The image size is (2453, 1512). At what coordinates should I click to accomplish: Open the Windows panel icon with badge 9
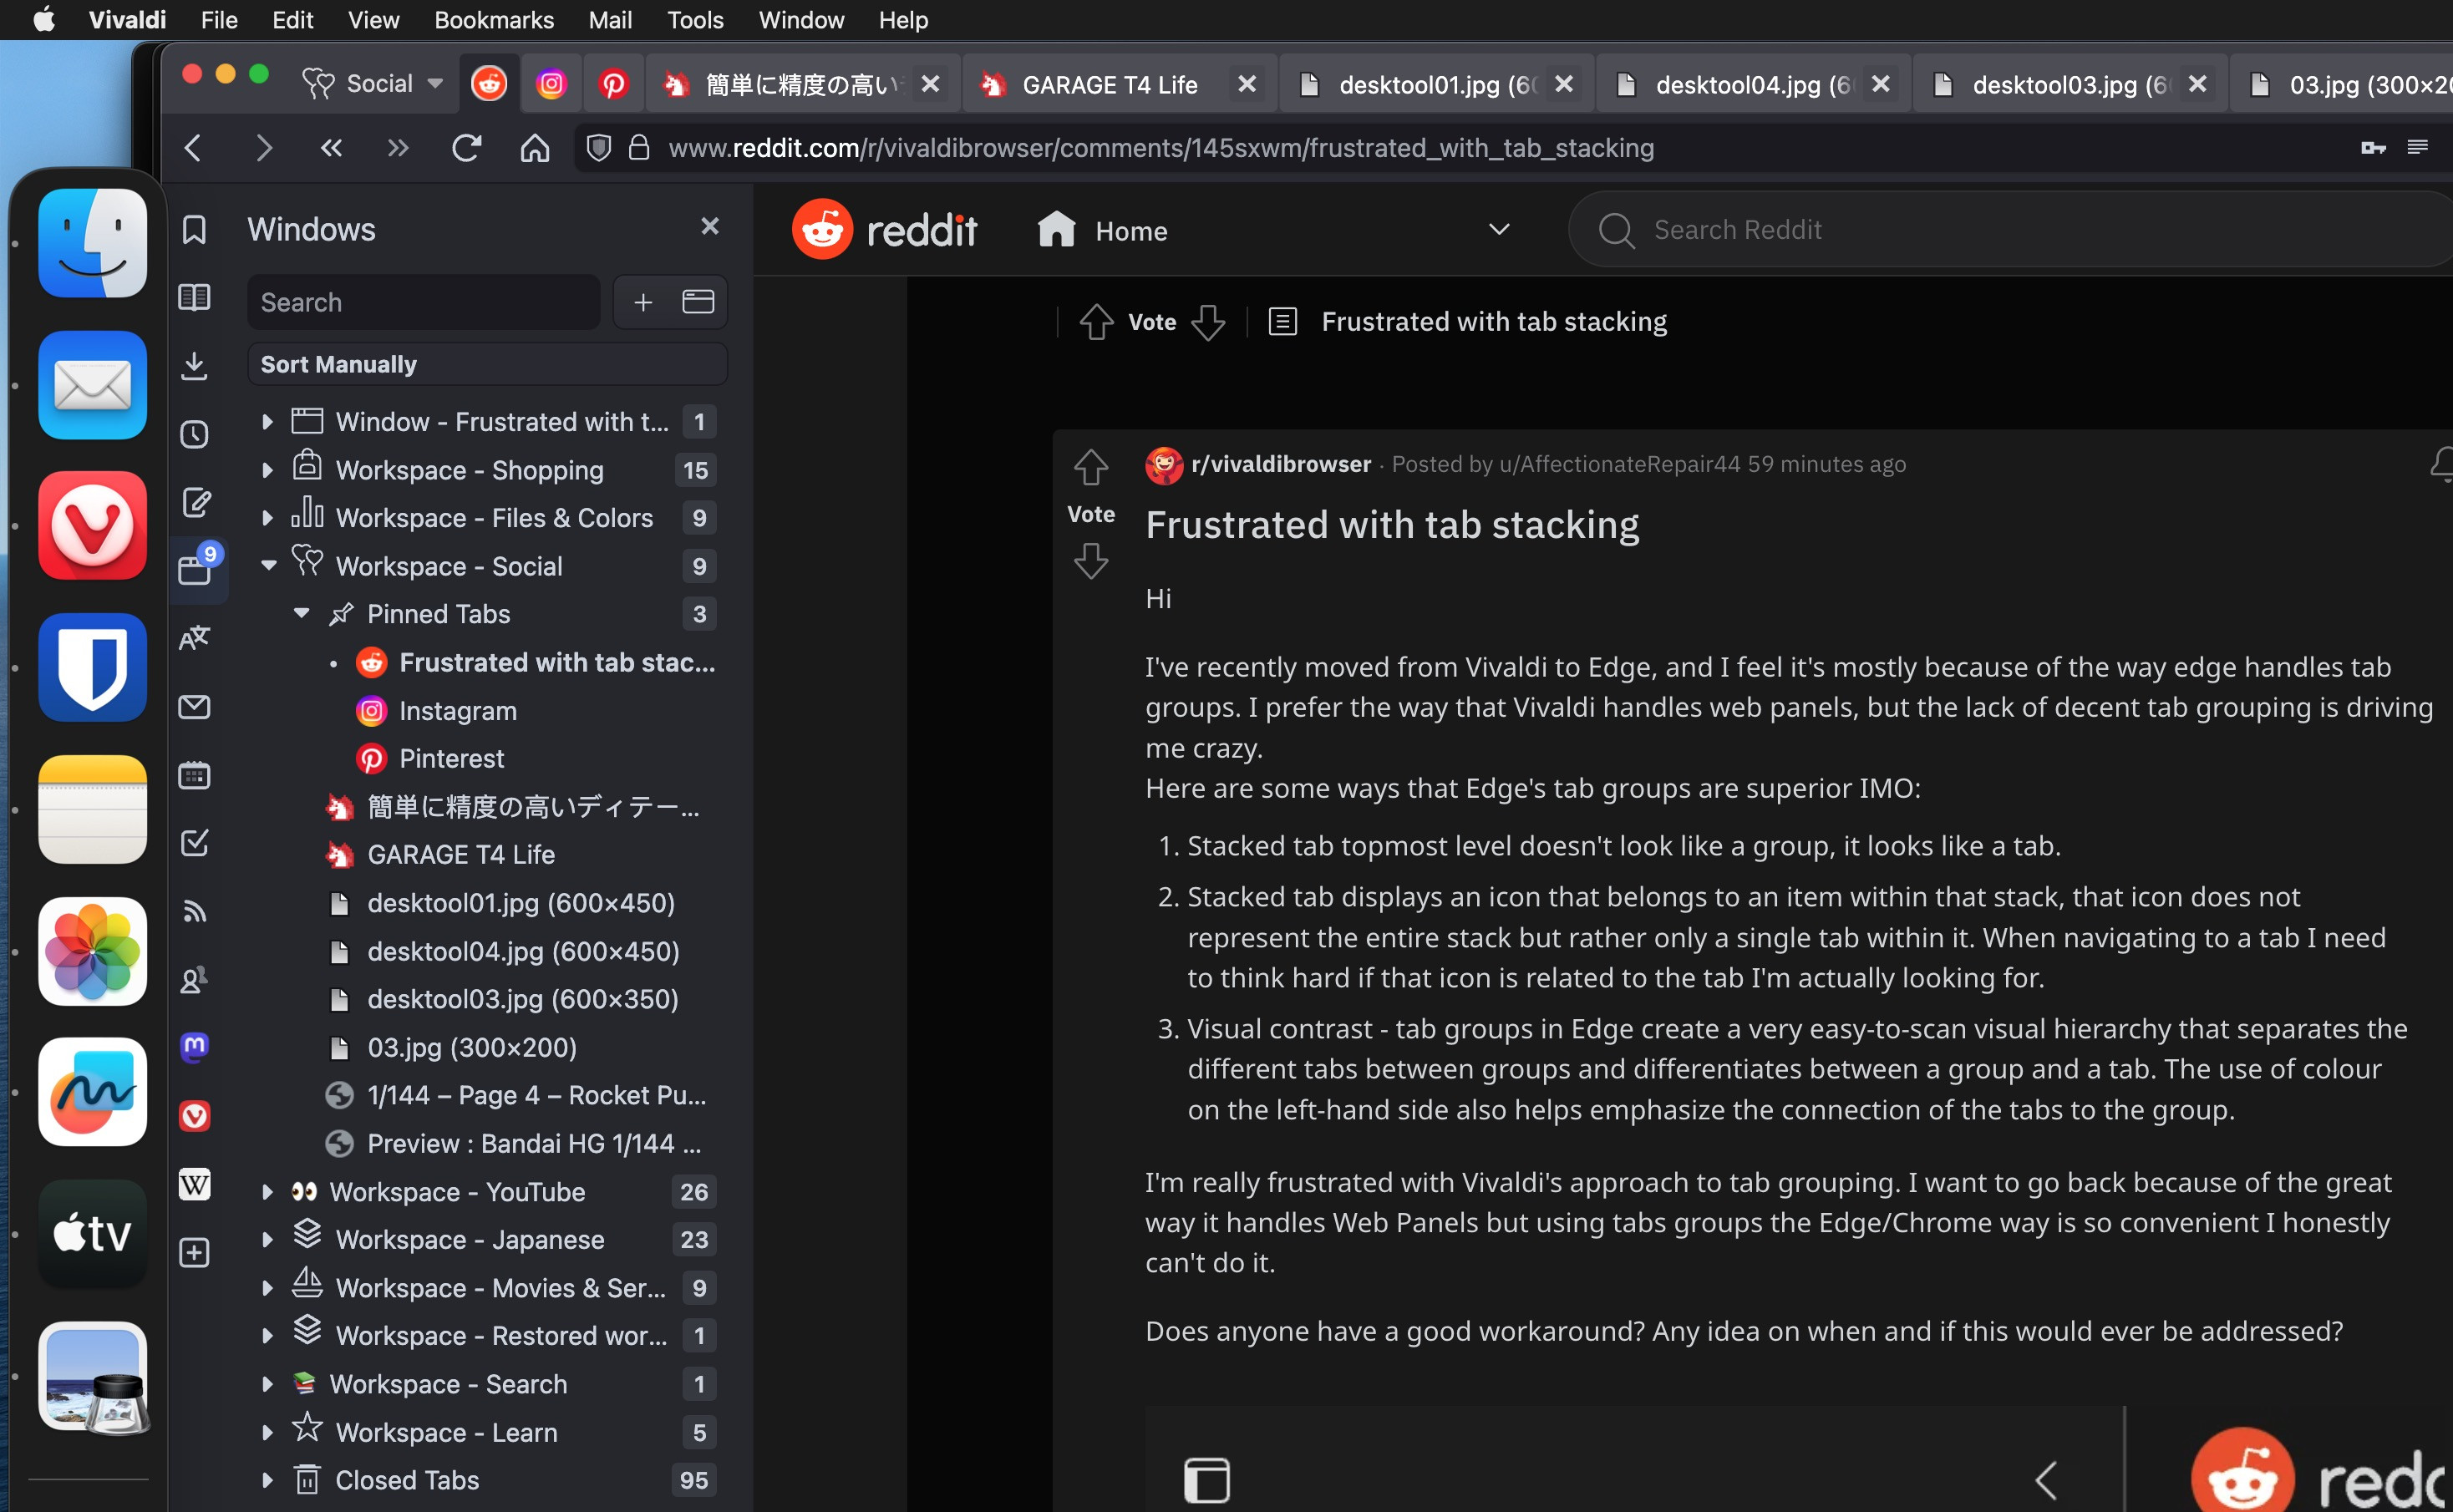(x=197, y=567)
